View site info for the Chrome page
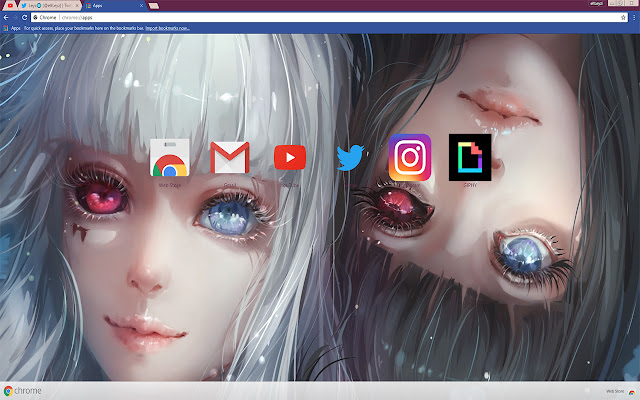The height and width of the screenshot is (400, 640). coord(44,18)
